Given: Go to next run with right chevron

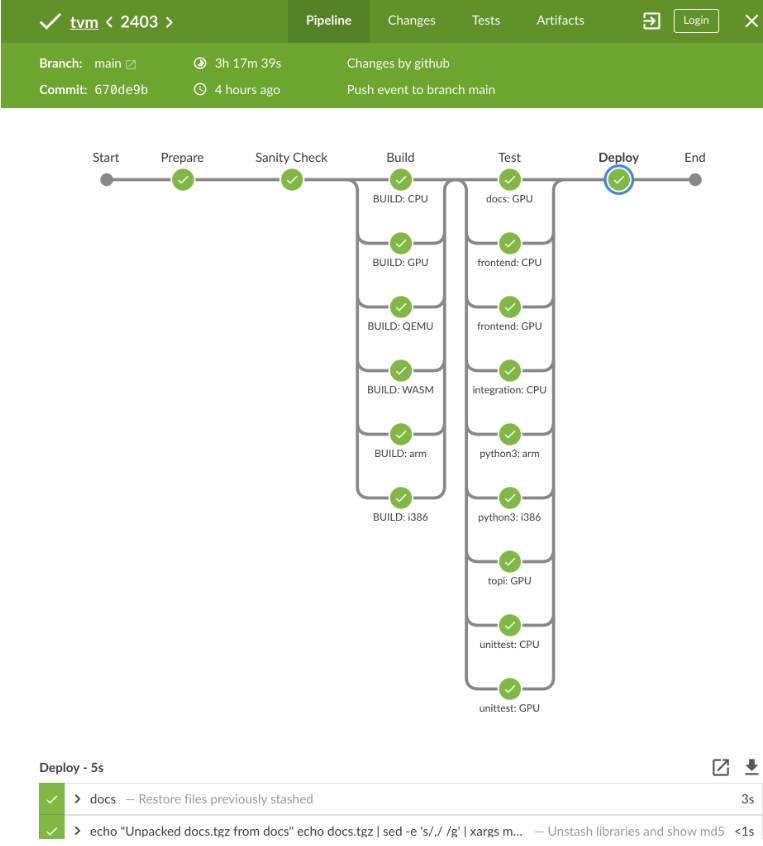Looking at the screenshot, I should (x=169, y=21).
